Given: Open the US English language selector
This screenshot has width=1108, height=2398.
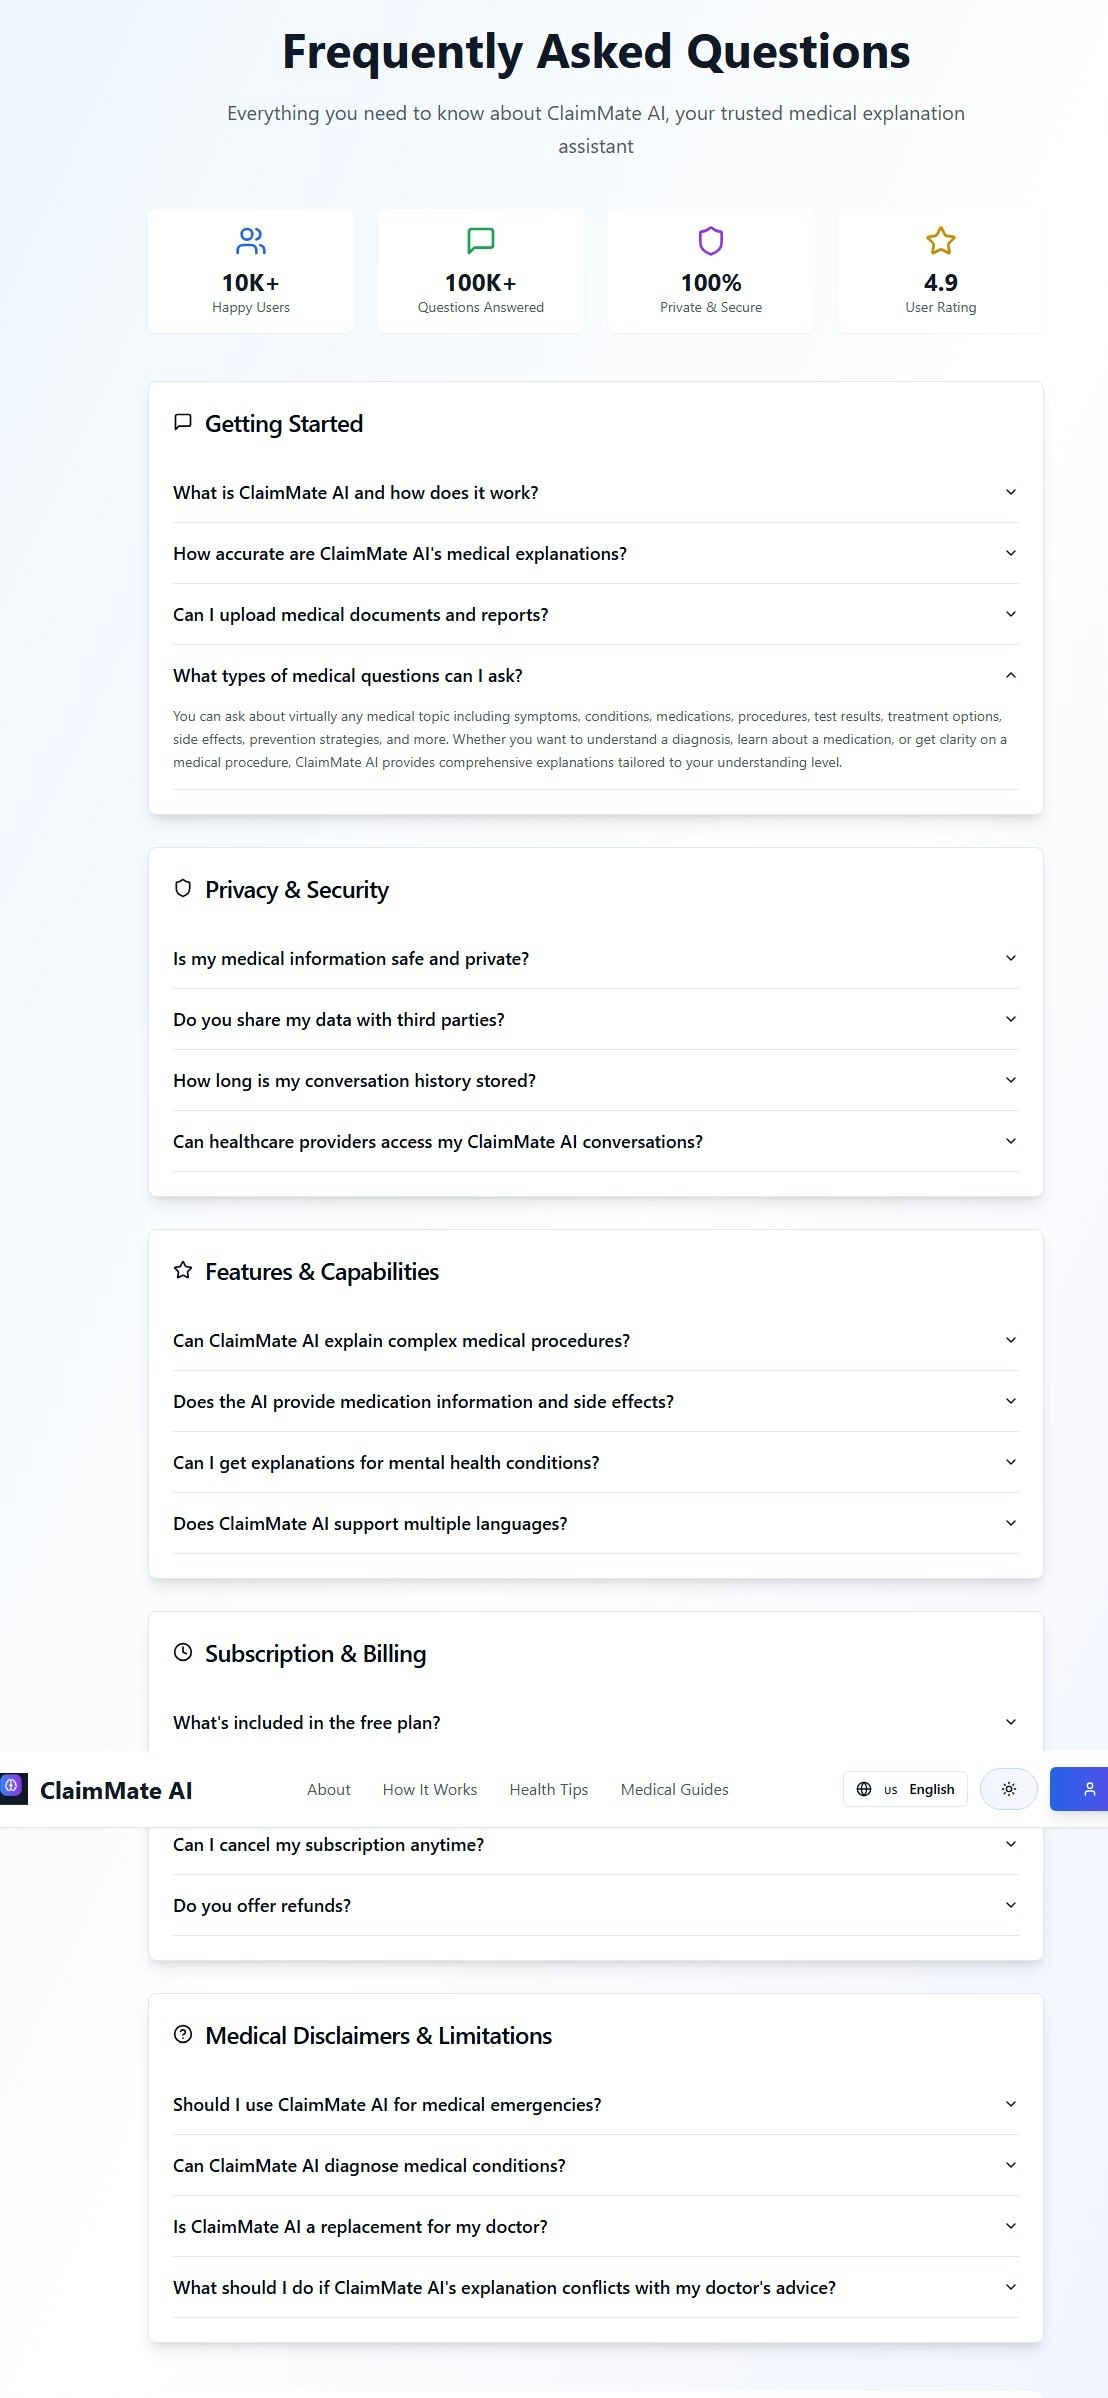Looking at the screenshot, I should pos(904,1789).
